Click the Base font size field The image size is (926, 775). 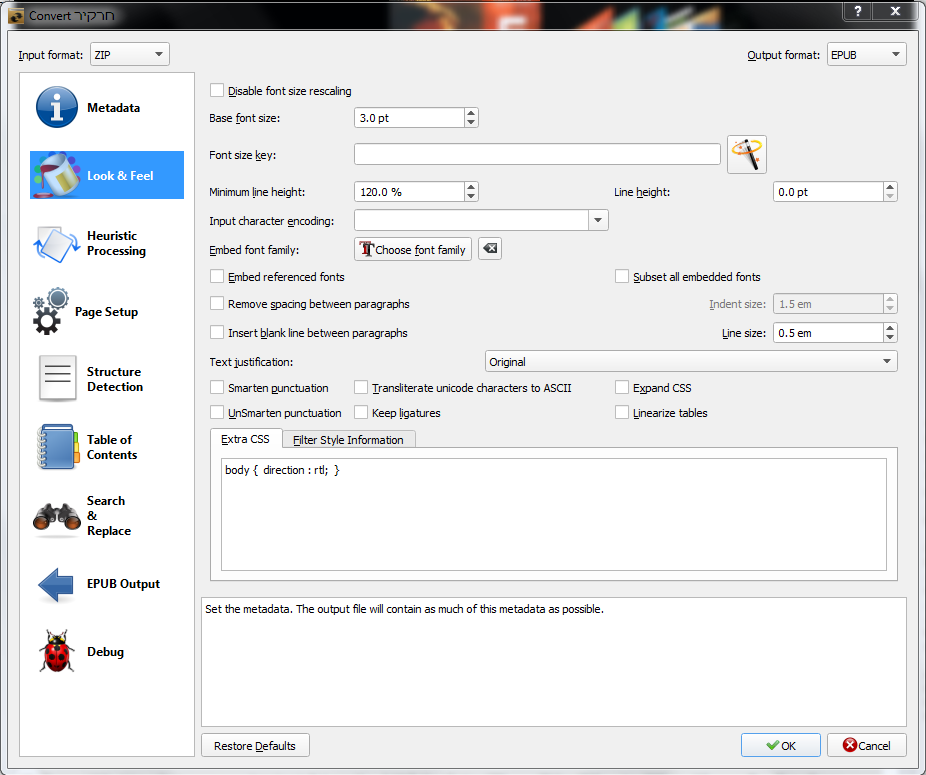click(x=409, y=118)
